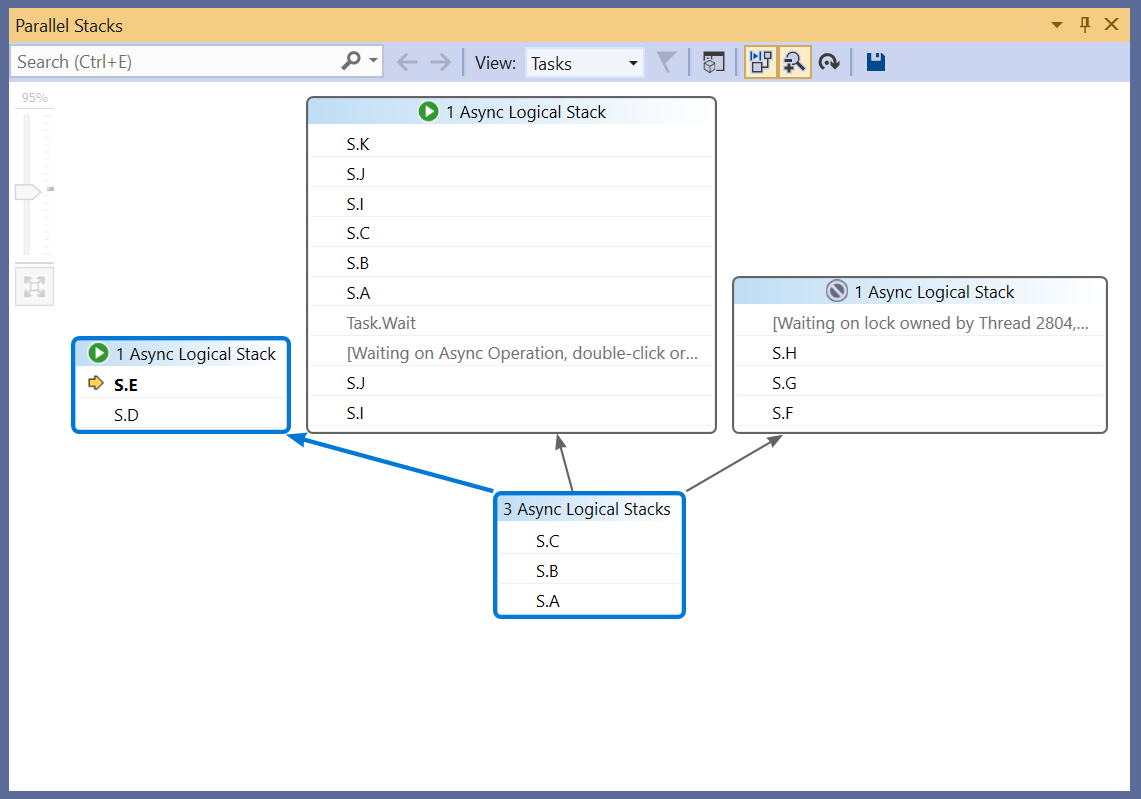Click the 3 Async Logical Stacks header
1141x799 pixels.
587,509
